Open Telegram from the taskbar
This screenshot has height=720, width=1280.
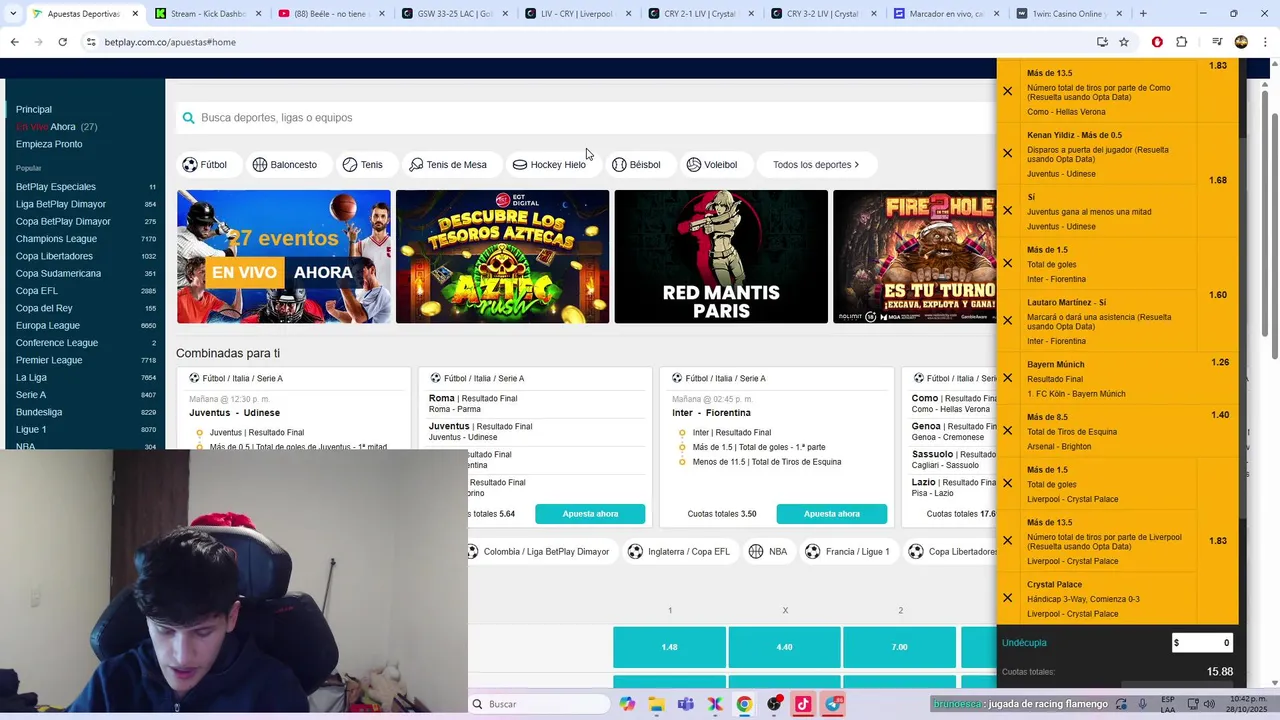(832, 704)
